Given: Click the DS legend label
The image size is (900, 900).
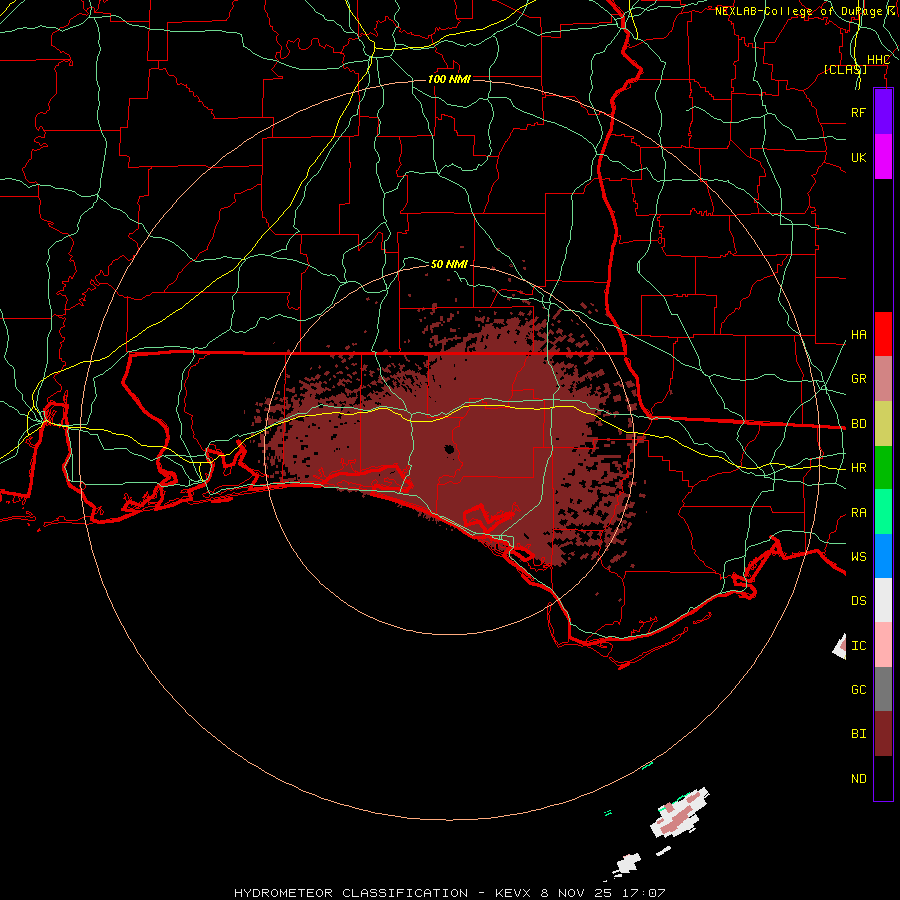Looking at the screenshot, I should coord(858,601).
